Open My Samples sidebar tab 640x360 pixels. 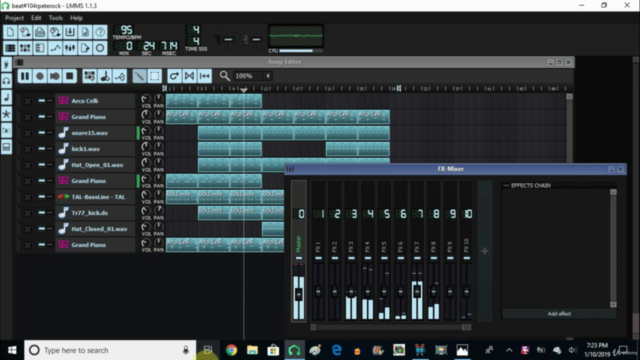point(6,98)
